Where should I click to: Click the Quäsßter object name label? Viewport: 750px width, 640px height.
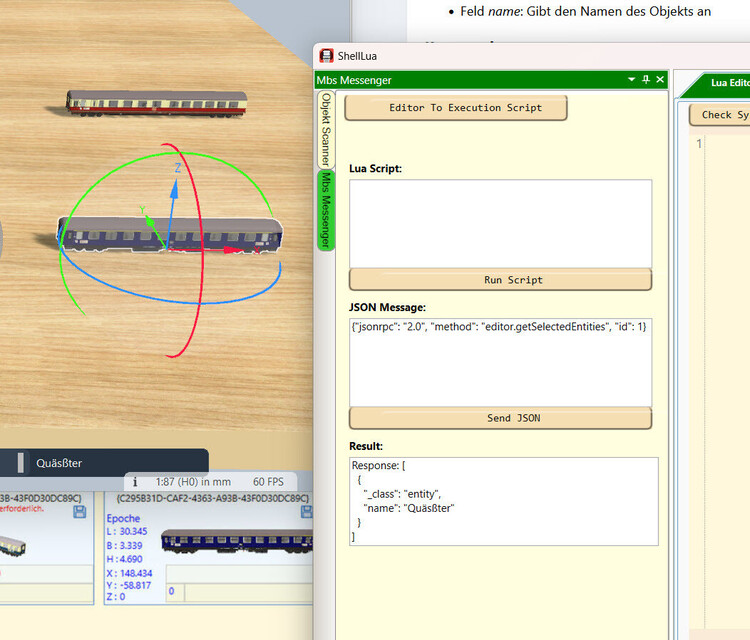(59, 463)
